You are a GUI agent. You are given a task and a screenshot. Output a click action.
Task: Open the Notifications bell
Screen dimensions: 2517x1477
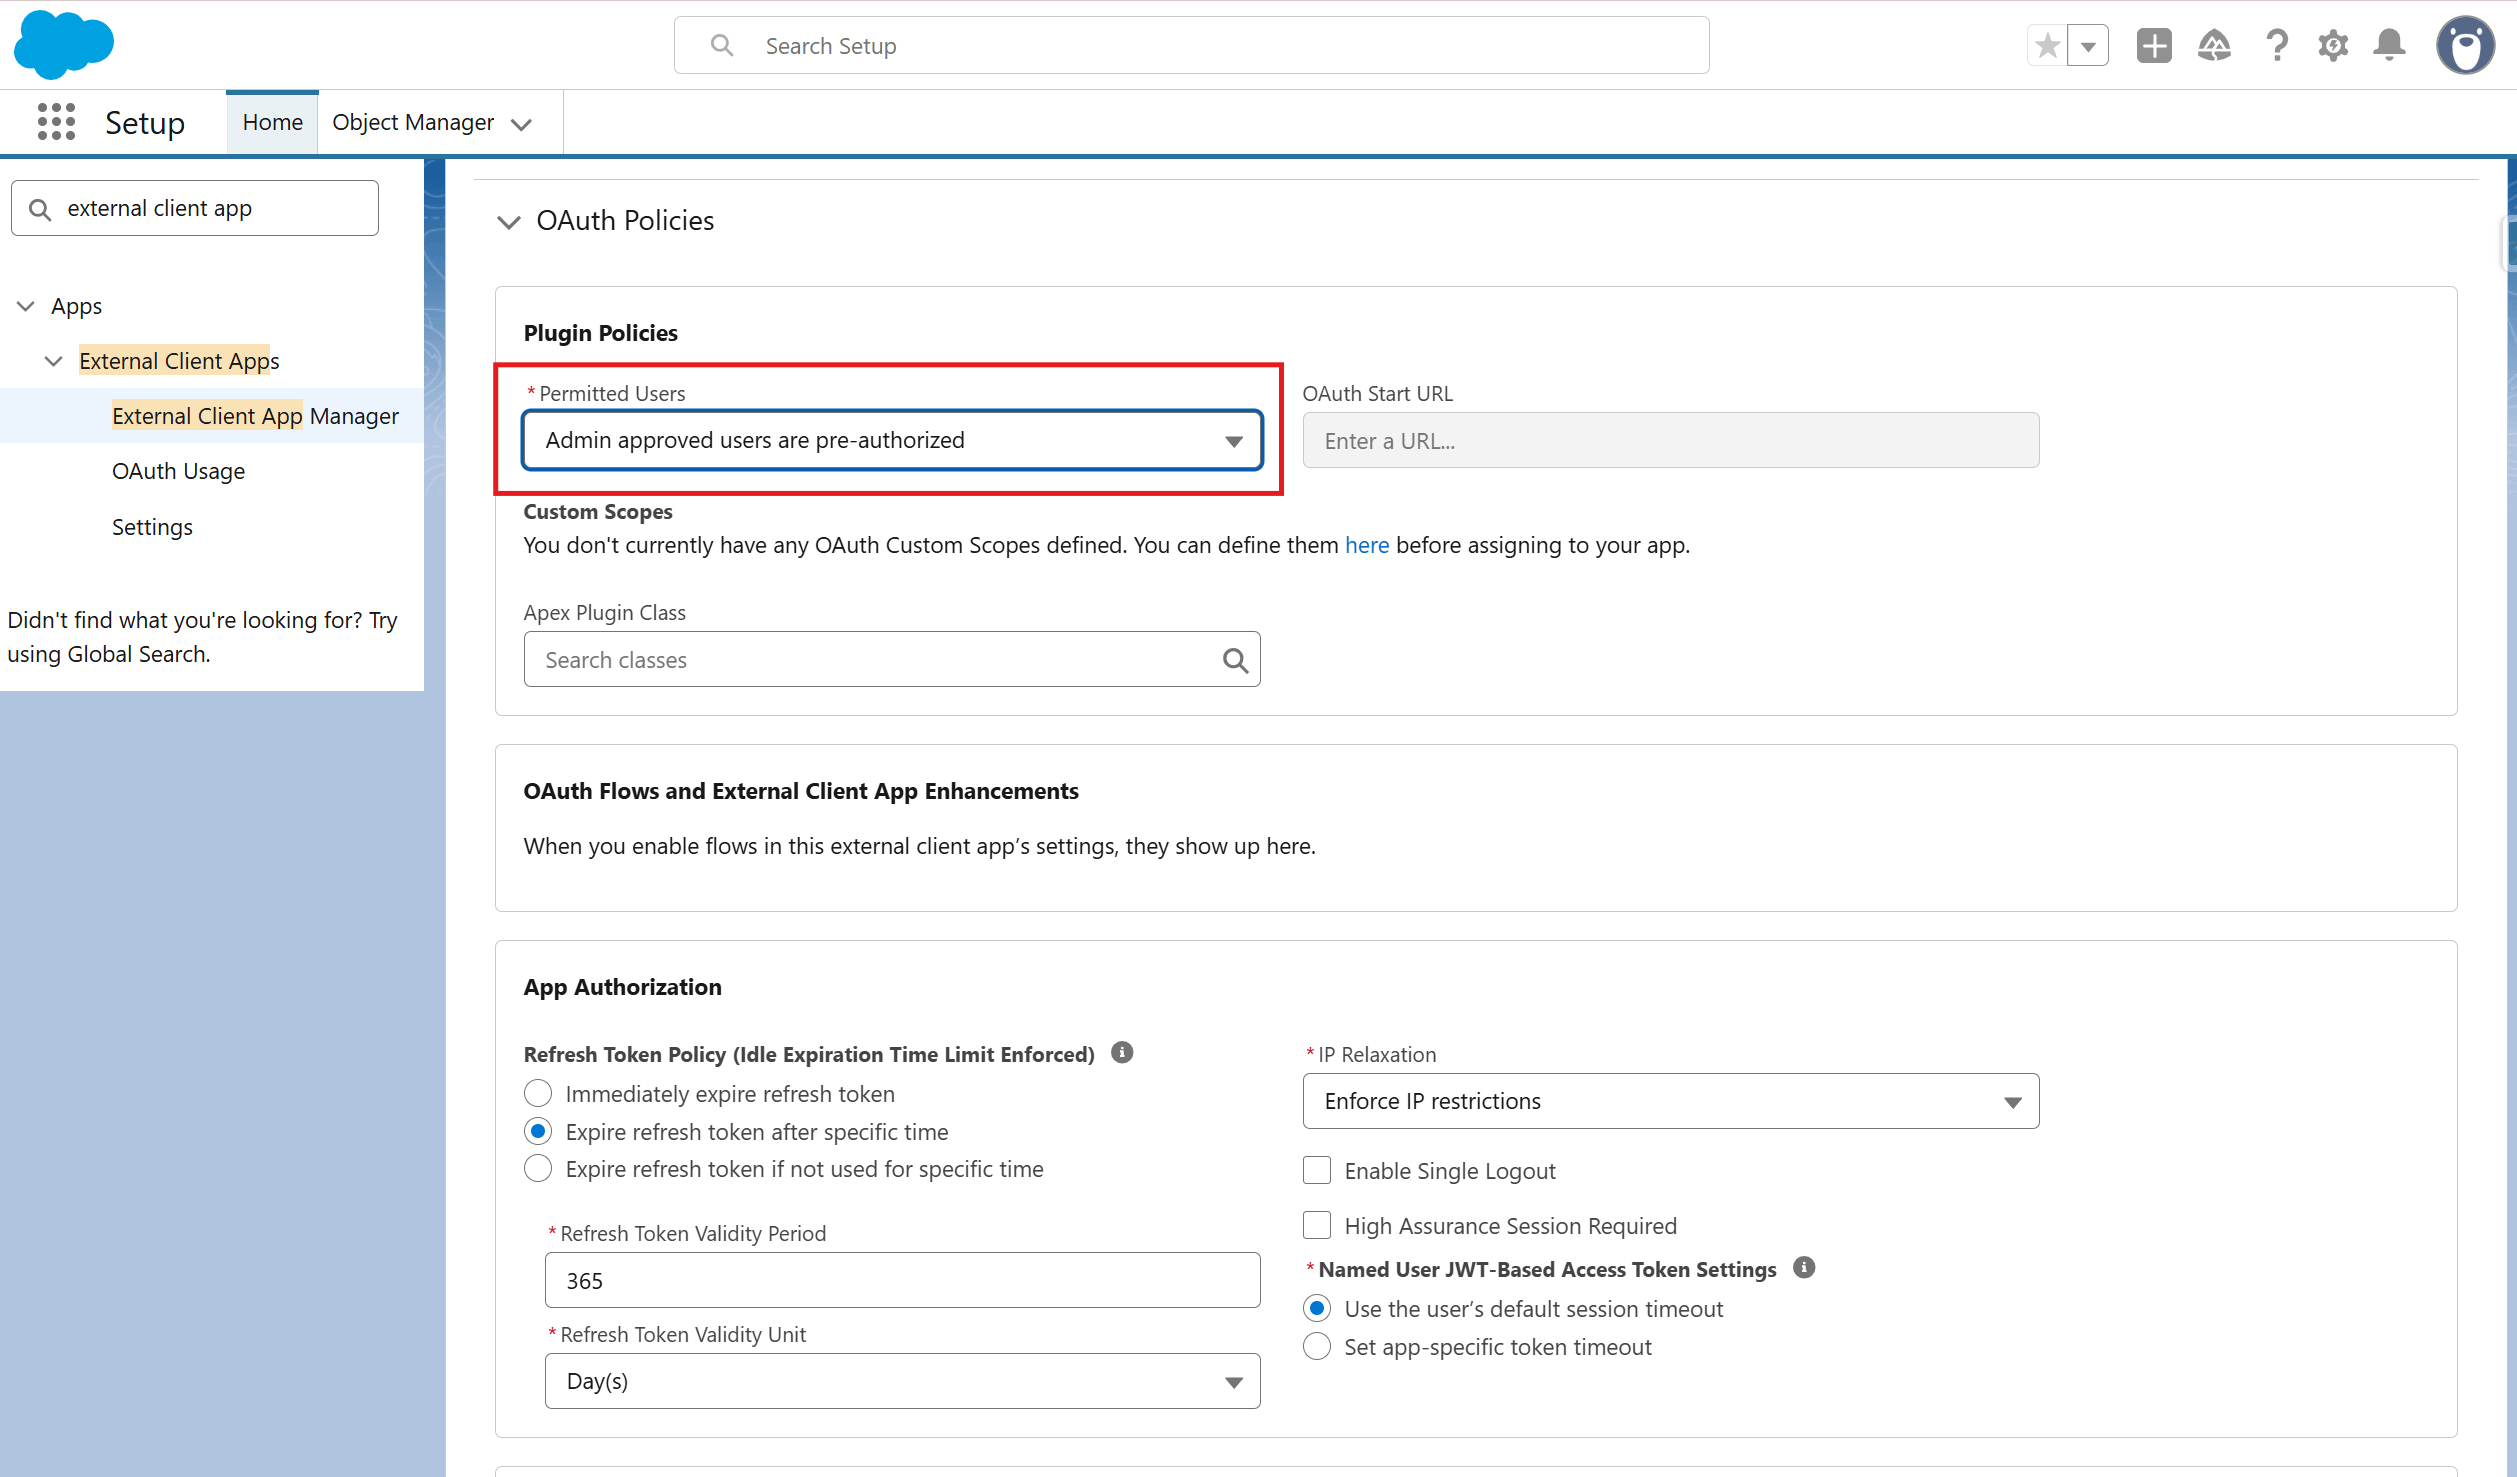coord(2389,45)
